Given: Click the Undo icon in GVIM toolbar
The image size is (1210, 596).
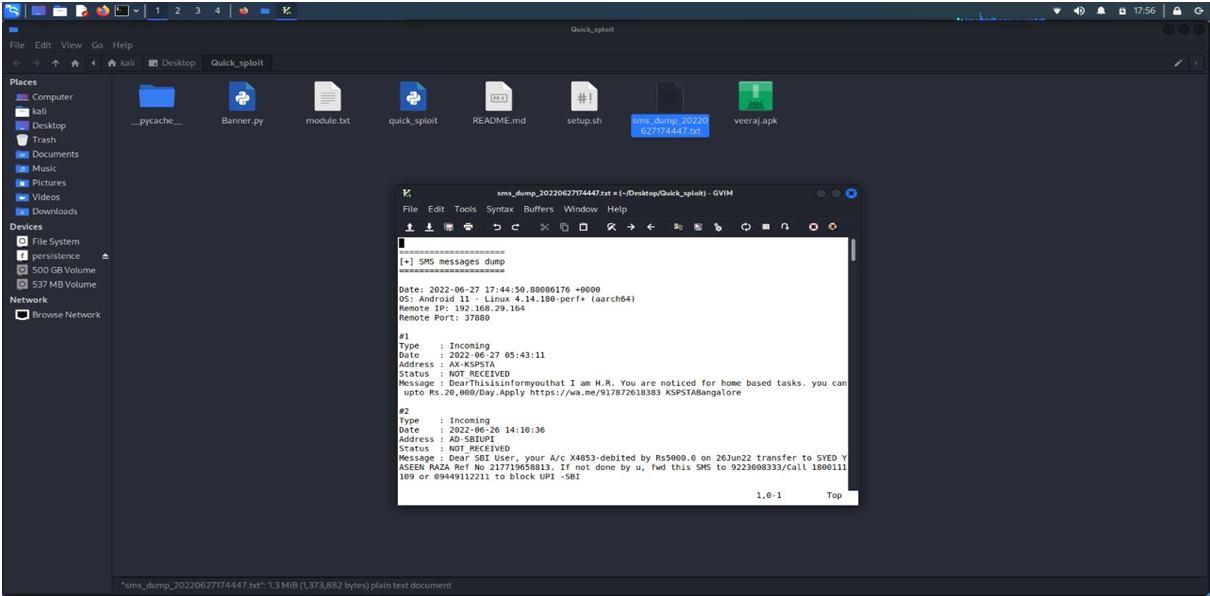Looking at the screenshot, I should pos(497,227).
